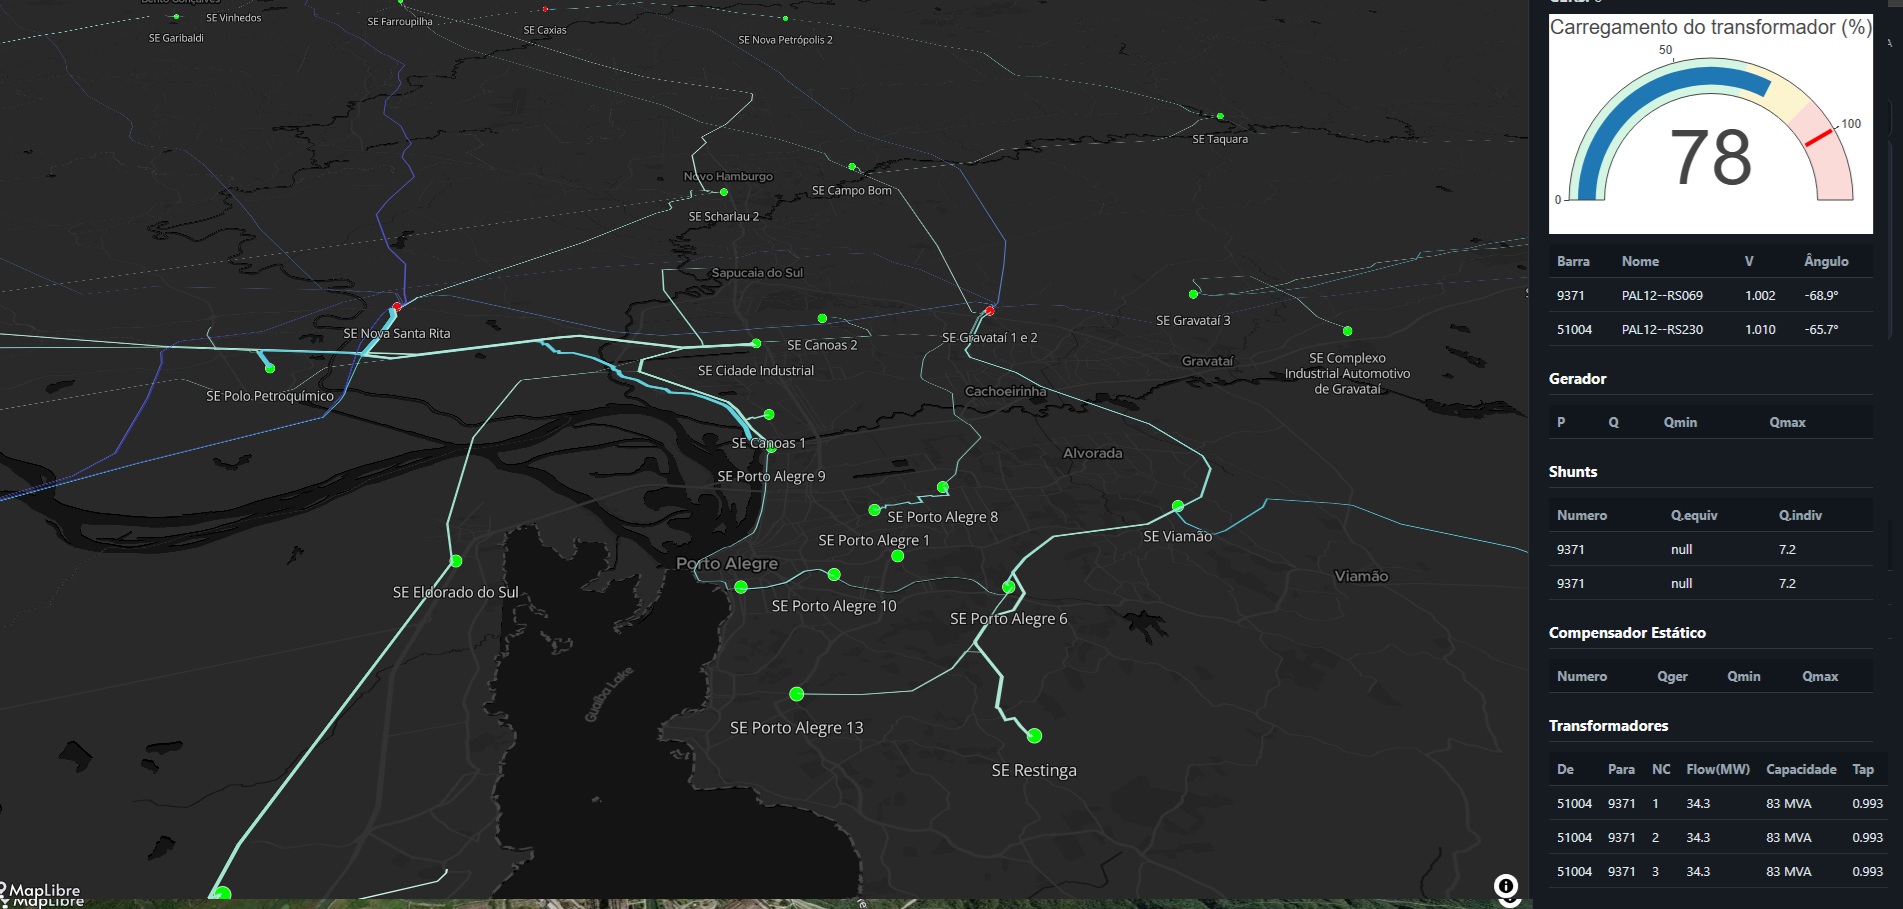
Task: Select the SE Canoas 2 substation marker
Action: (x=757, y=344)
